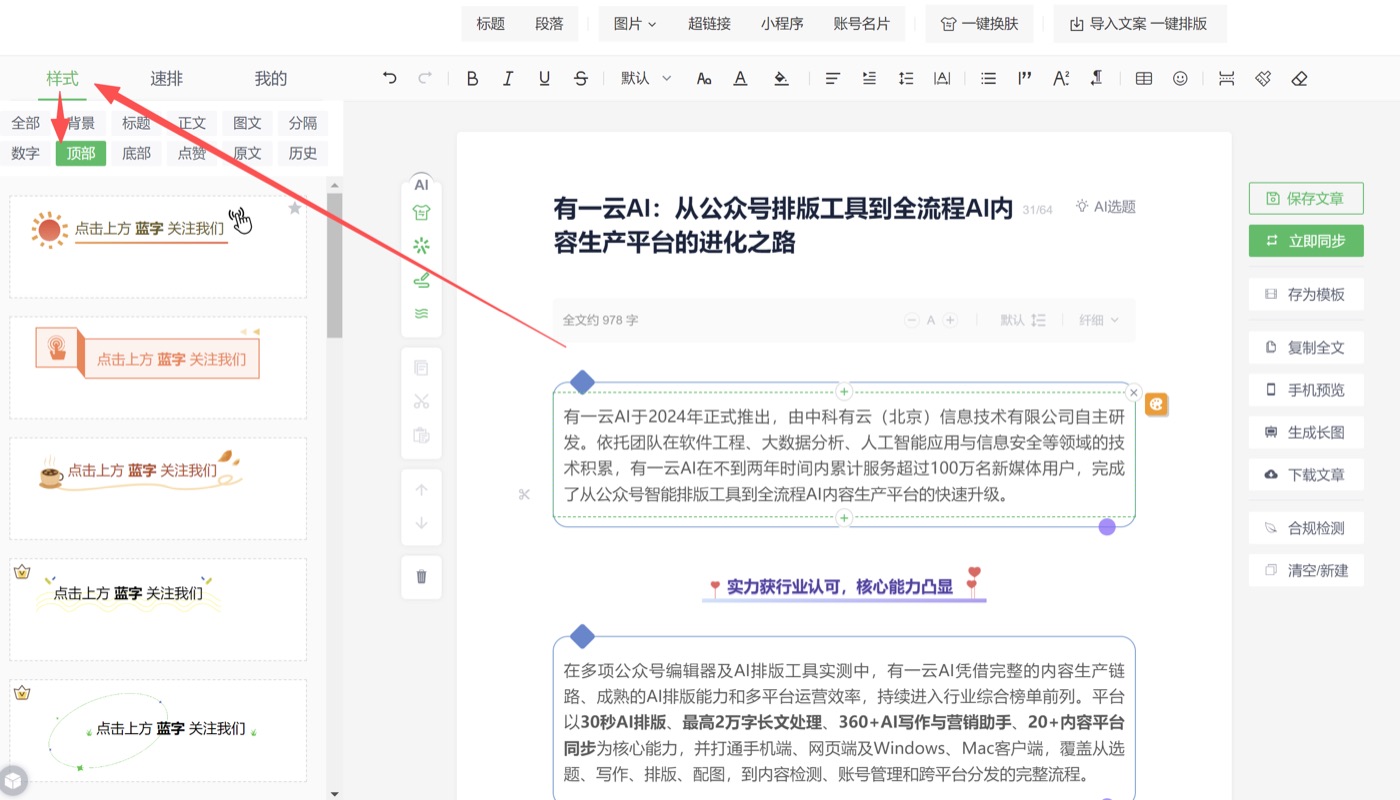Click the 默认 spacing control in word count bar
This screenshot has width=1400, height=800.
pos(1023,320)
